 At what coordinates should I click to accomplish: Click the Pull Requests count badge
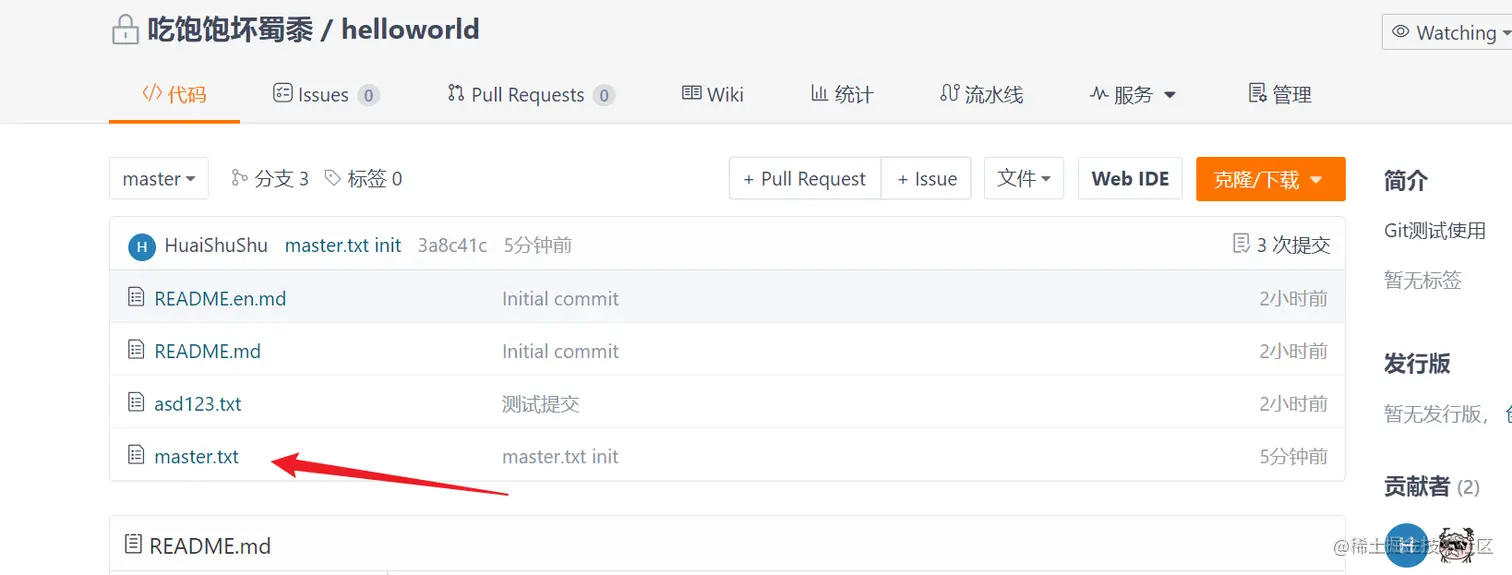point(603,96)
